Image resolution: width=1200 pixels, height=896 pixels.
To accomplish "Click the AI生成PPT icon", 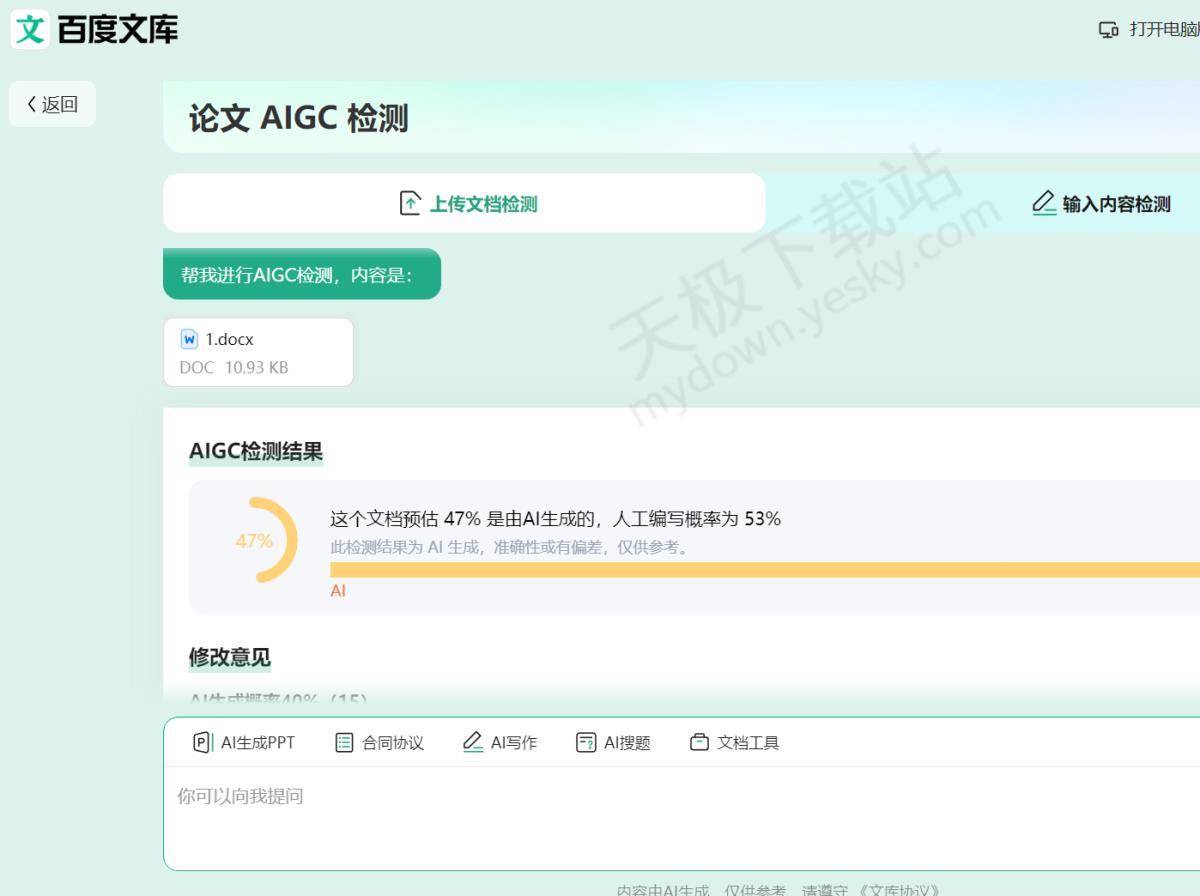I will click(202, 742).
